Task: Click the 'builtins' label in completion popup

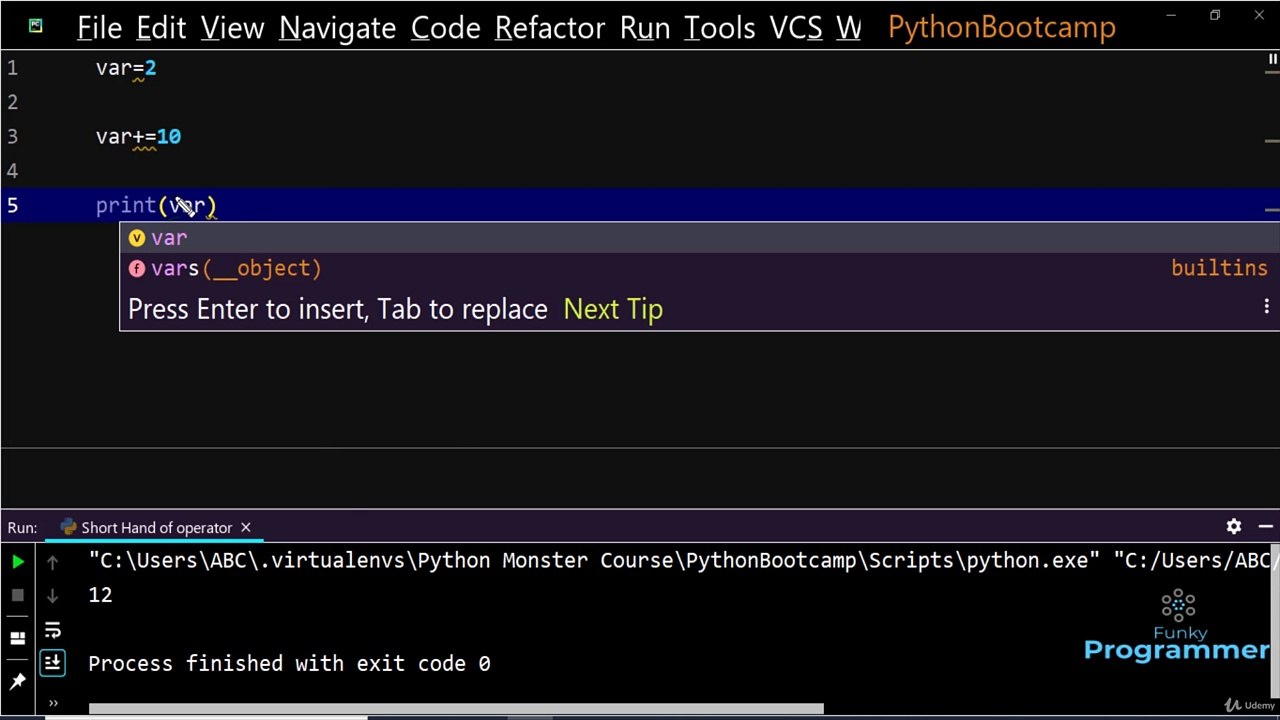Action: tap(1219, 268)
